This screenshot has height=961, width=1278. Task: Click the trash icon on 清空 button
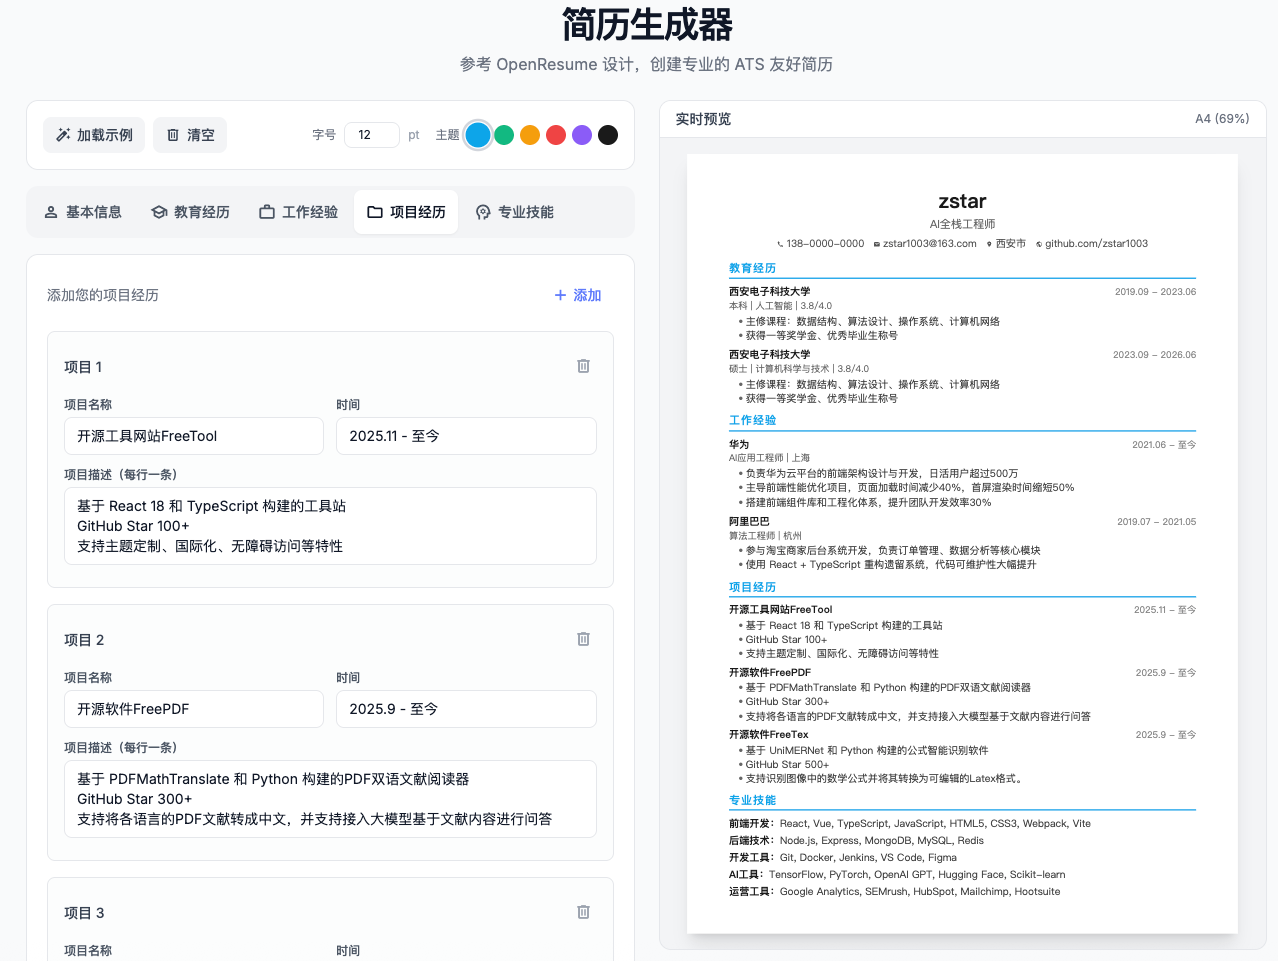pyautogui.click(x=173, y=135)
